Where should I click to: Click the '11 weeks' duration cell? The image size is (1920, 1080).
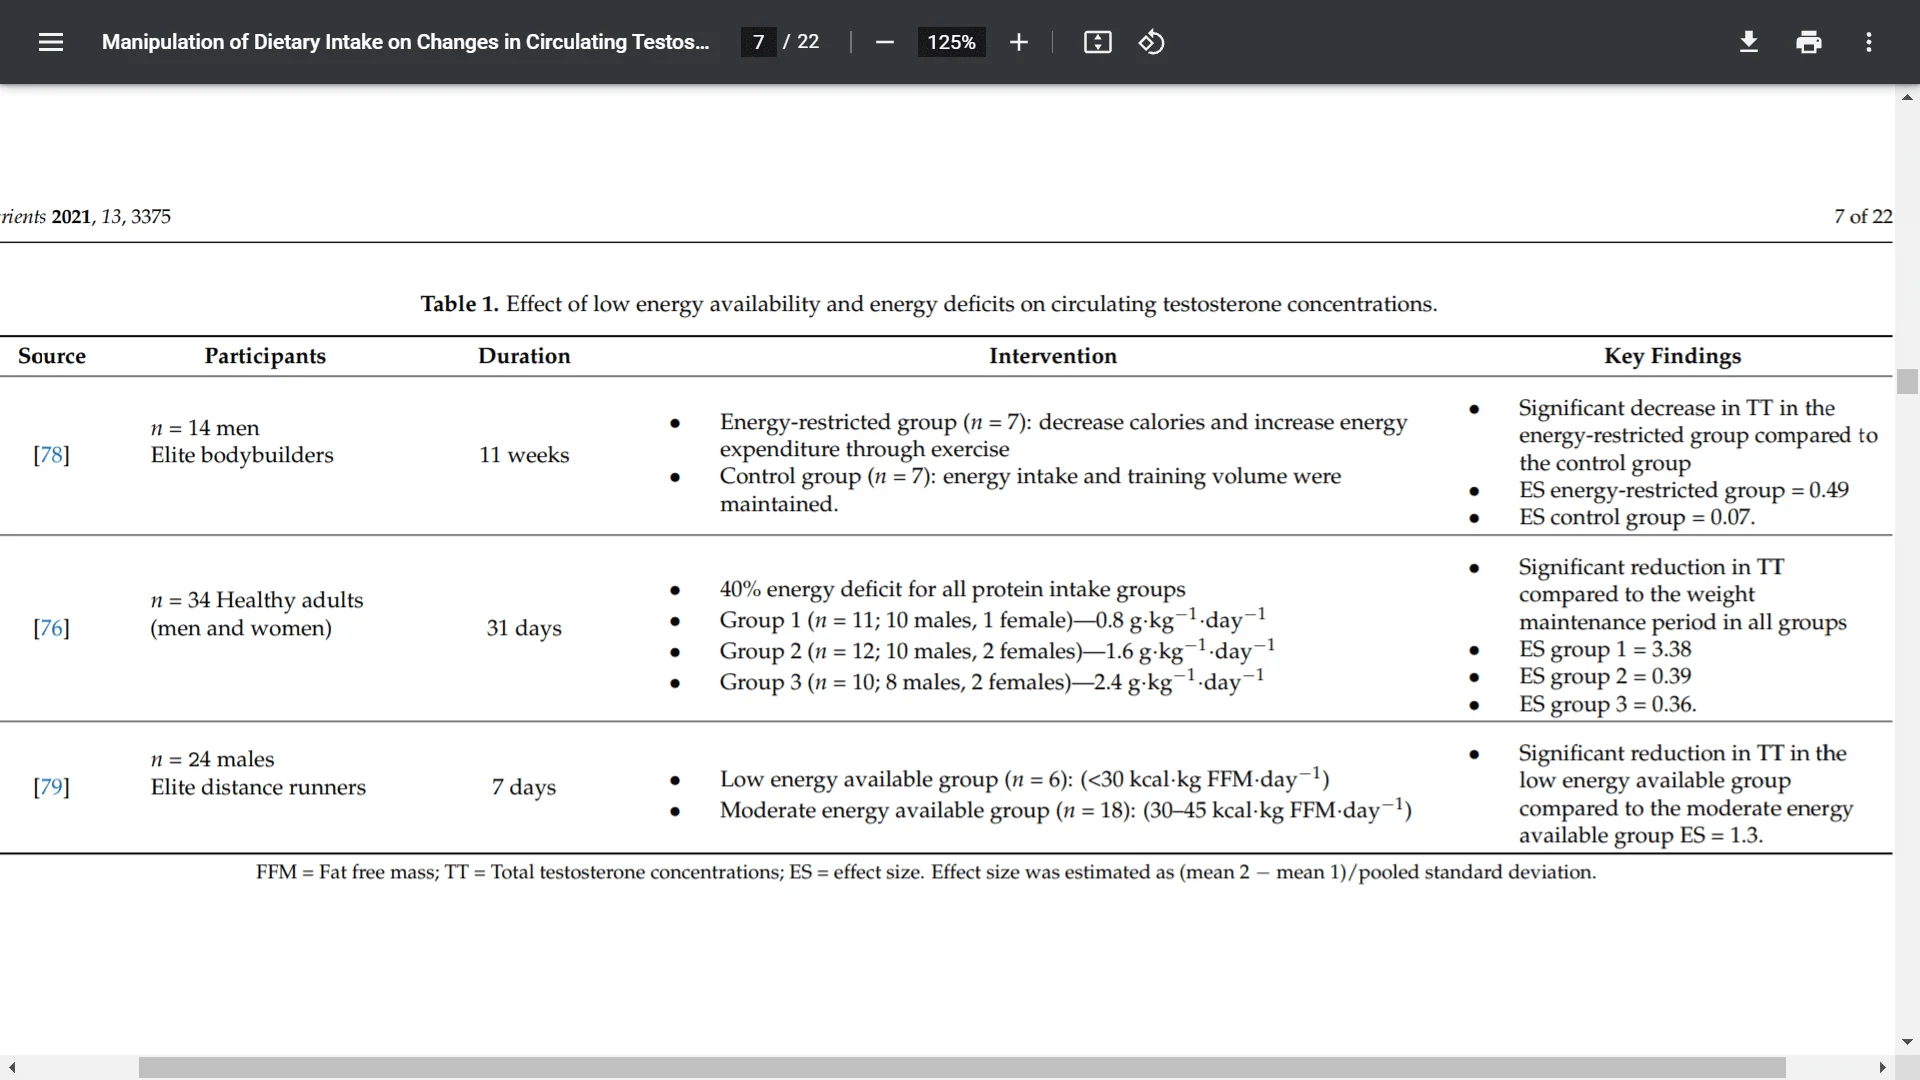(x=524, y=455)
